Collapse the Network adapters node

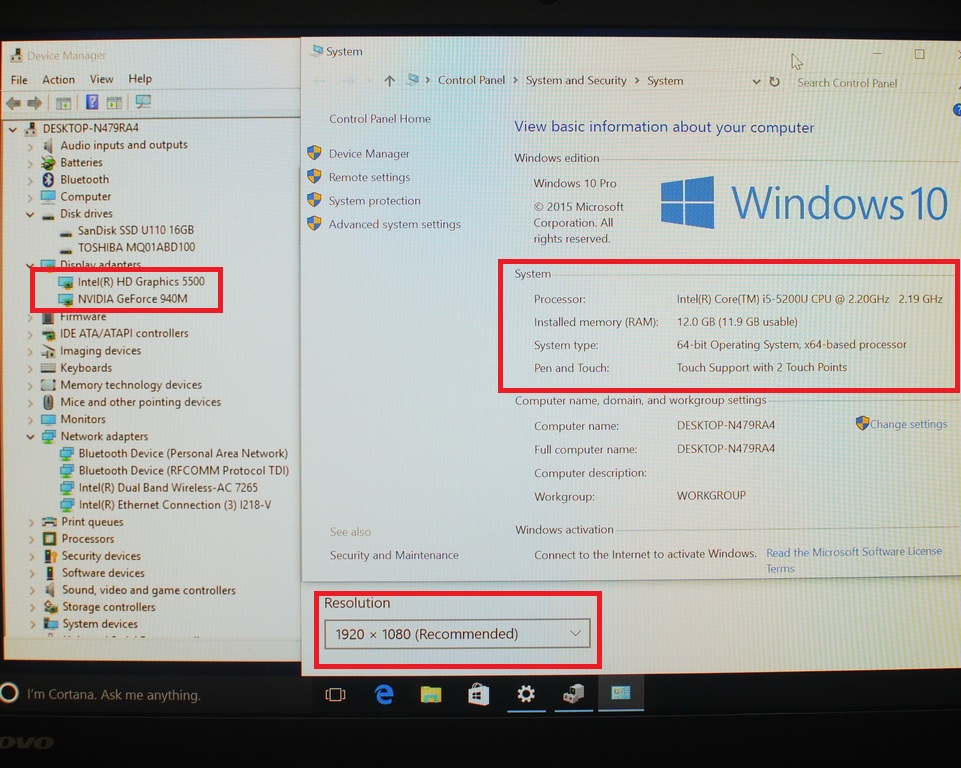tap(30, 437)
